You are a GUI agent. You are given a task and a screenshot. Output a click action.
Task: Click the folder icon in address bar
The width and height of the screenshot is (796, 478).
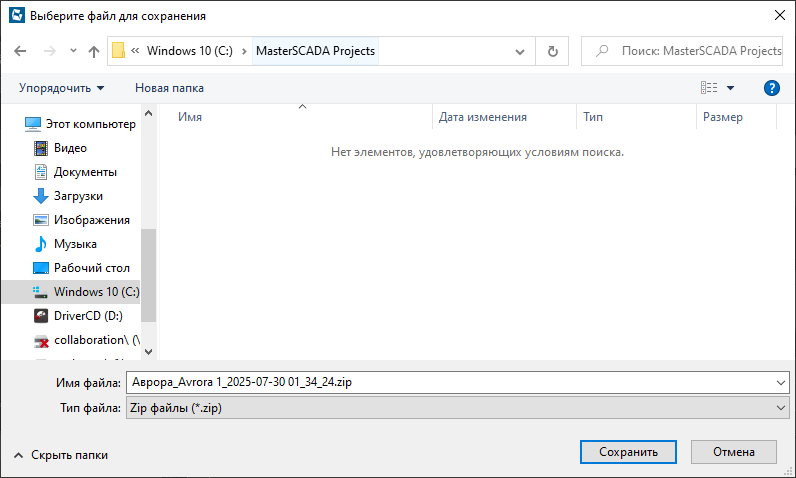tap(118, 51)
